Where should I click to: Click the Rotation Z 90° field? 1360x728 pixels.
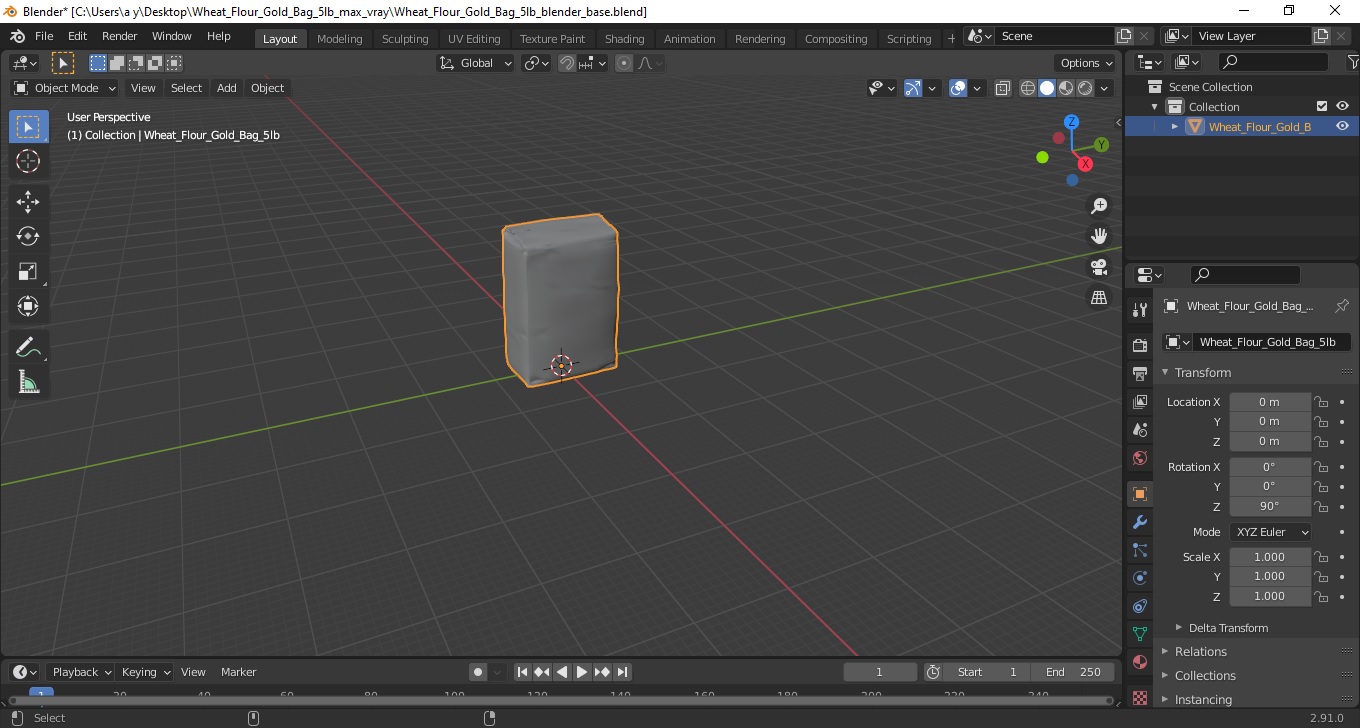point(1270,506)
